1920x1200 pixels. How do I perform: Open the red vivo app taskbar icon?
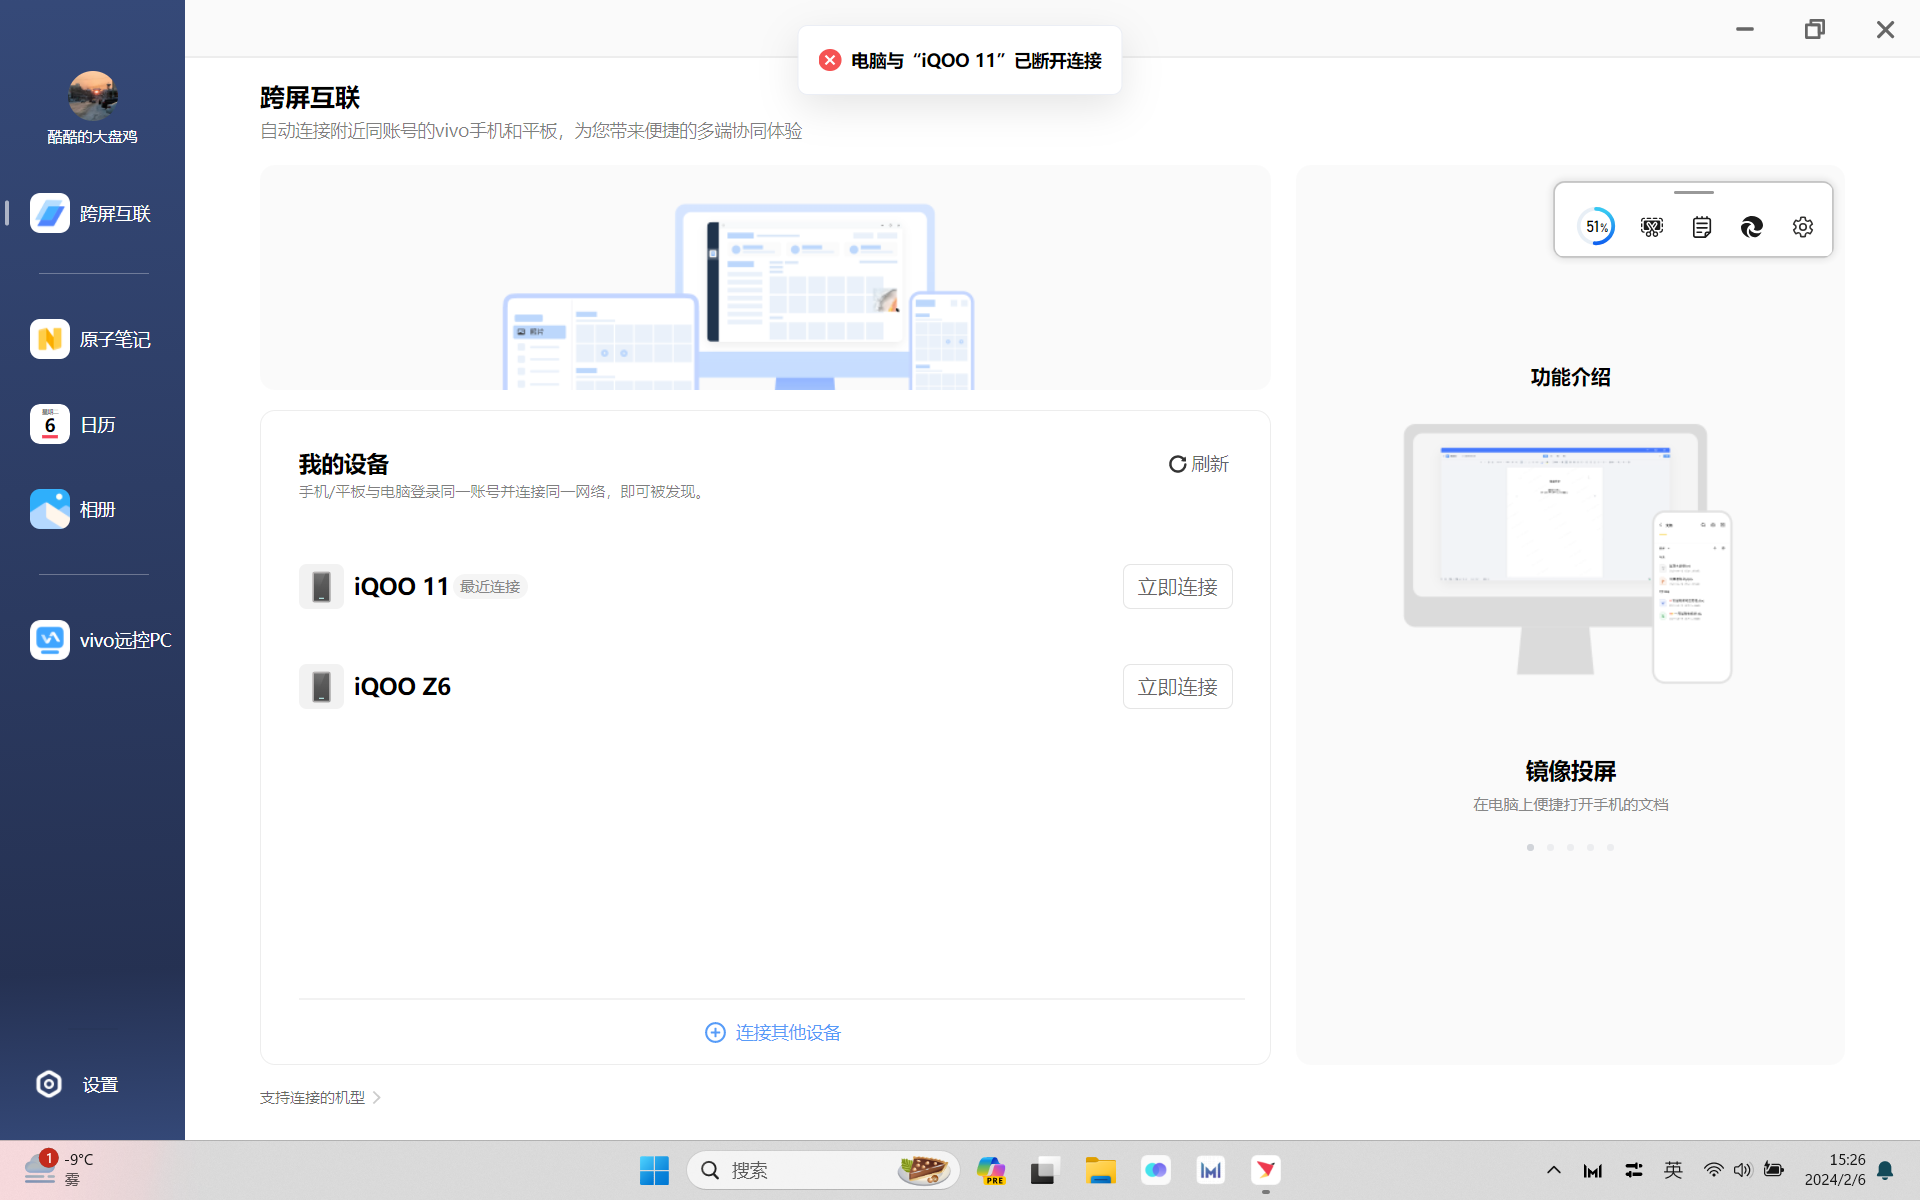[x=1266, y=1170]
